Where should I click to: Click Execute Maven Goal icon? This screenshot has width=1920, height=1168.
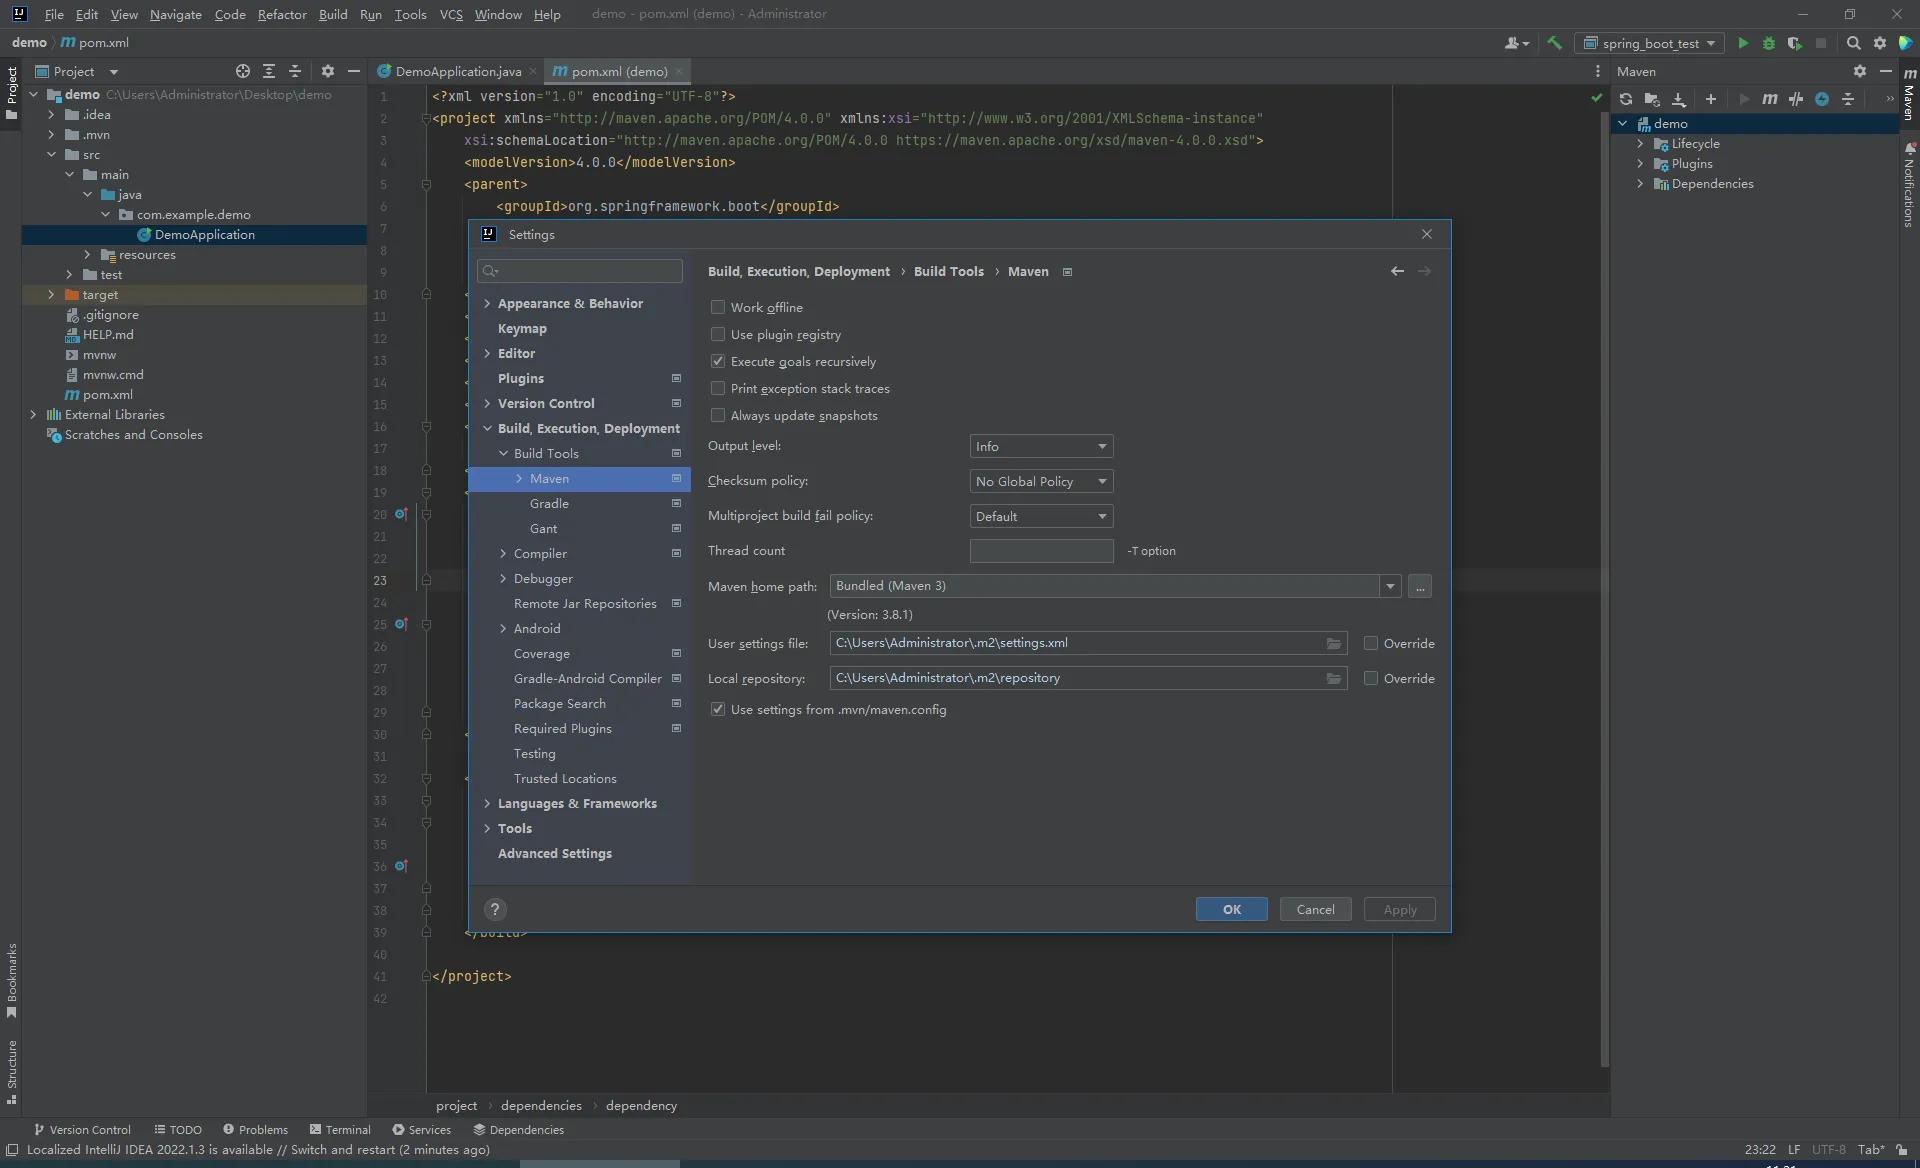[x=1769, y=99]
